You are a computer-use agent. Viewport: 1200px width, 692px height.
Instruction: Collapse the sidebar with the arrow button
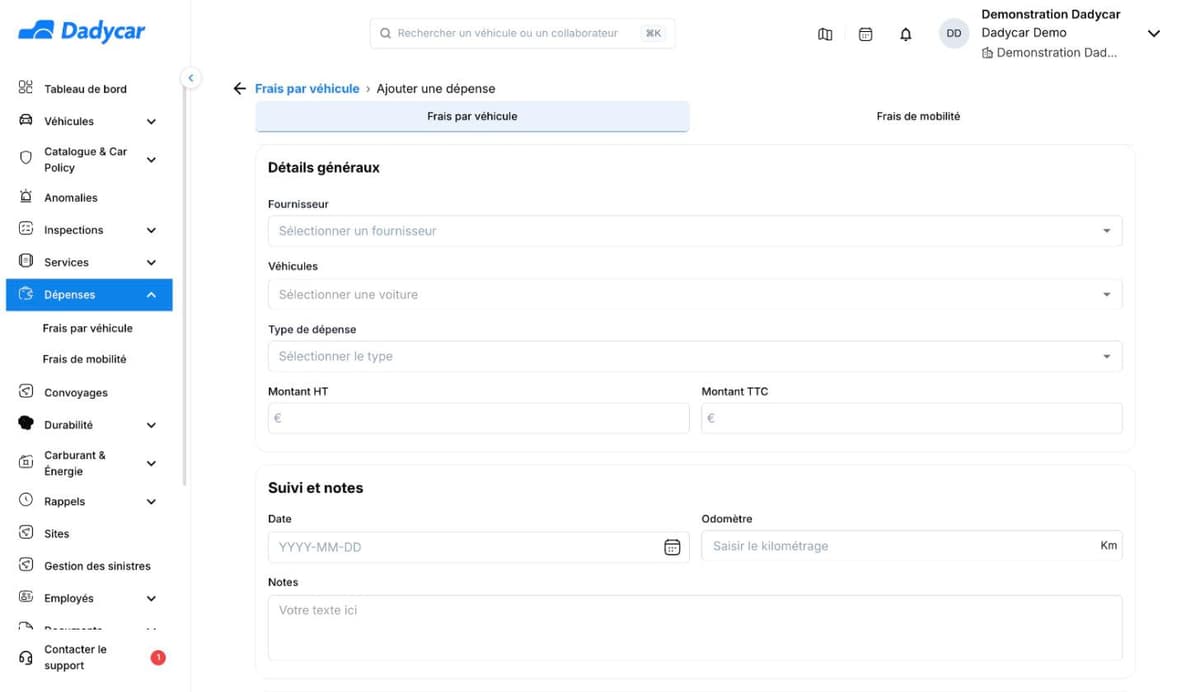(191, 78)
